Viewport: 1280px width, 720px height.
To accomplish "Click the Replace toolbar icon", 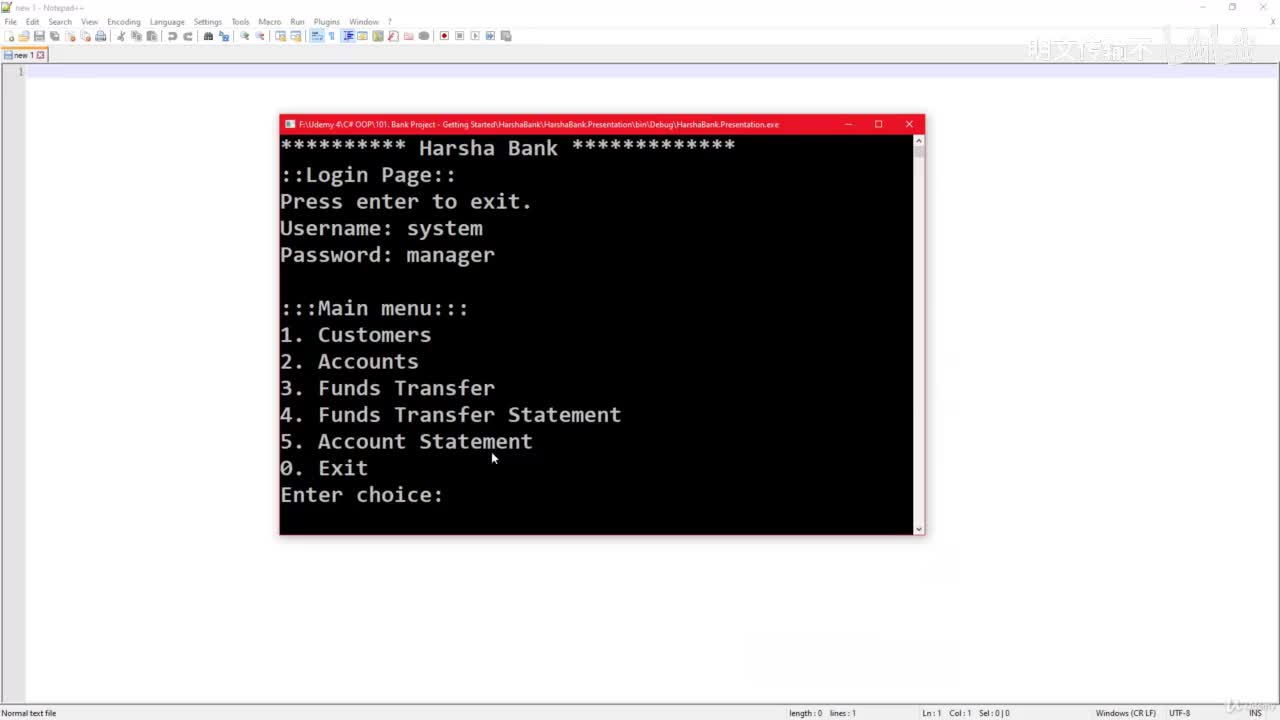I will click(x=224, y=36).
